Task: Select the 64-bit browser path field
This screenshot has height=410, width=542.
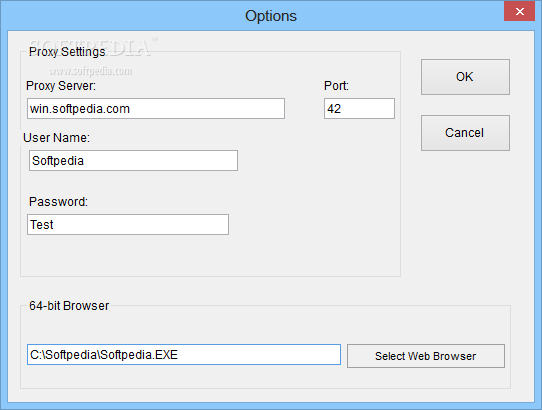Action: pyautogui.click(x=184, y=355)
